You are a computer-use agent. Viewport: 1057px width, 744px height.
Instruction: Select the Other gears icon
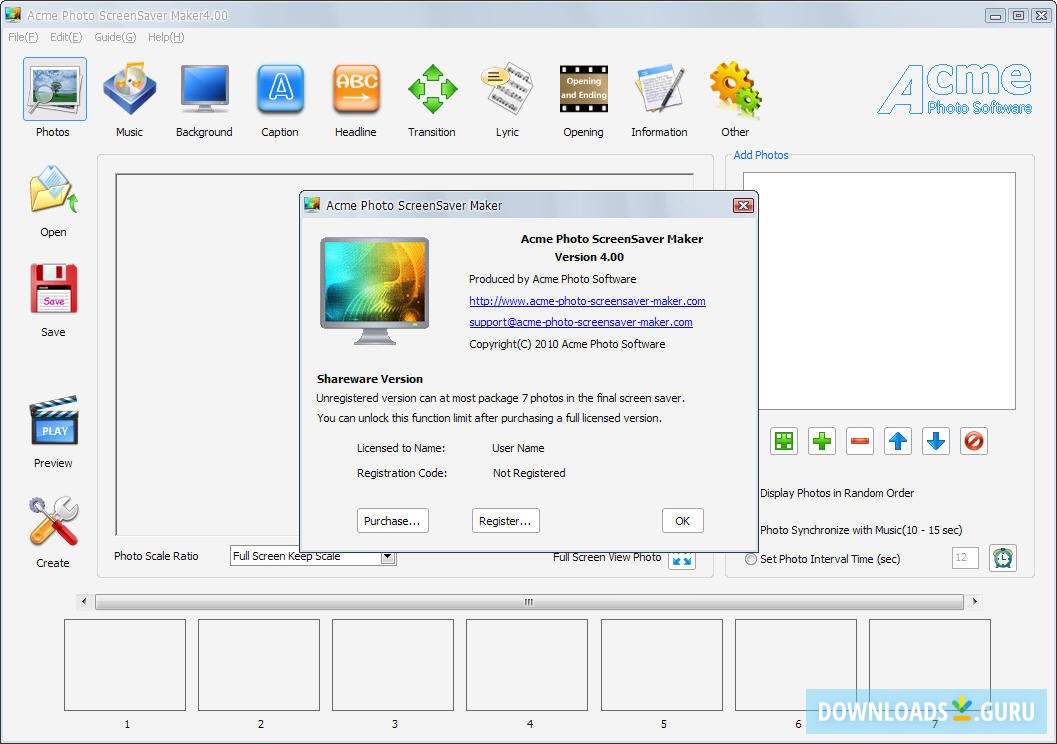(735, 89)
